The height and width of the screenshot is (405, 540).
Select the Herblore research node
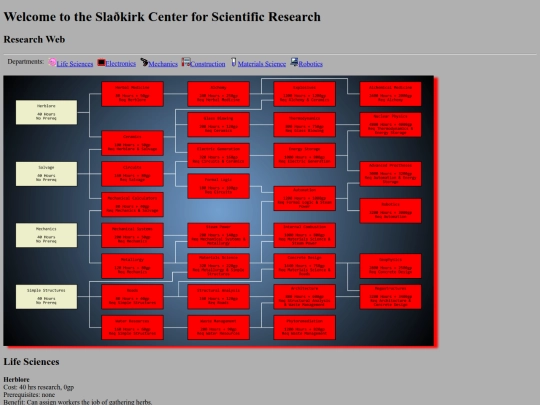46,112
